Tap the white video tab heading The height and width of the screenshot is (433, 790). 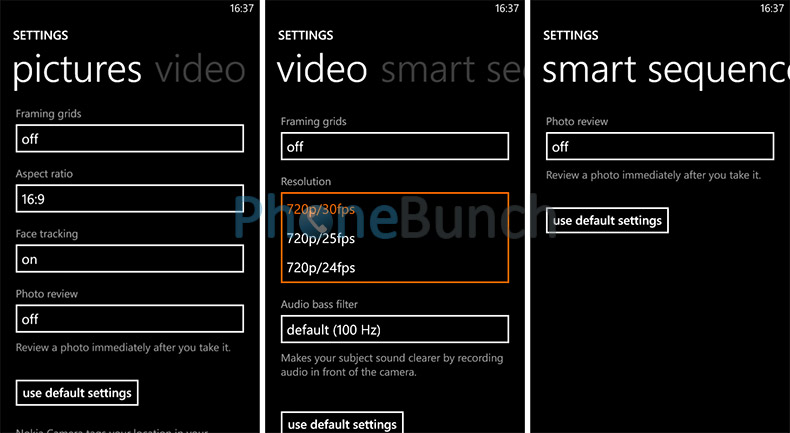coord(324,70)
